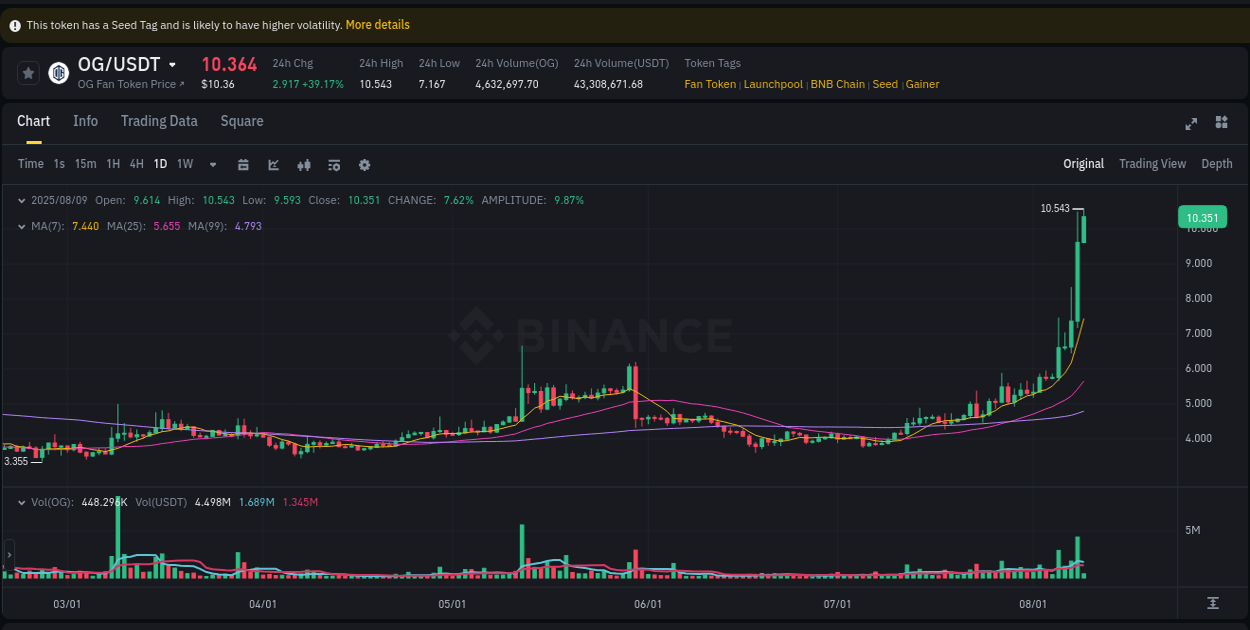Open the Depth chart view

[x=1216, y=163]
